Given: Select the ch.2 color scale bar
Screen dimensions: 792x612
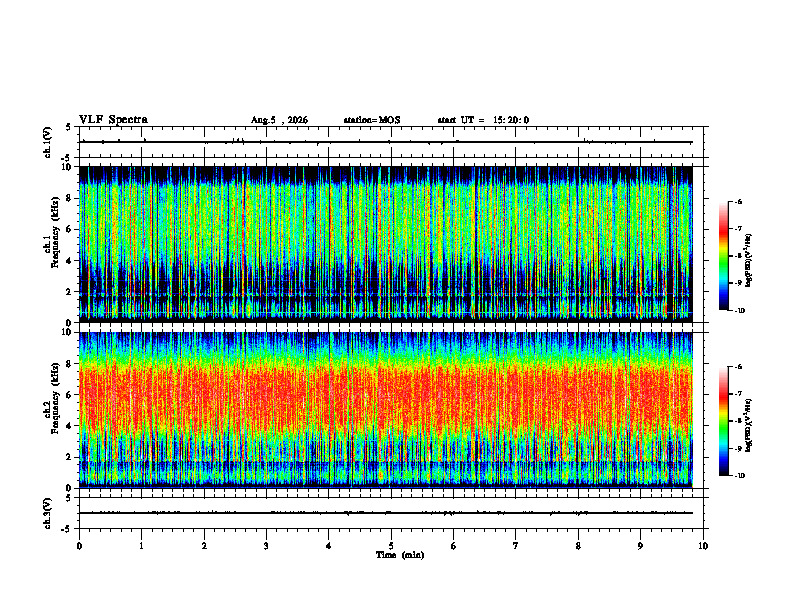Looking at the screenshot, I should point(723,421).
